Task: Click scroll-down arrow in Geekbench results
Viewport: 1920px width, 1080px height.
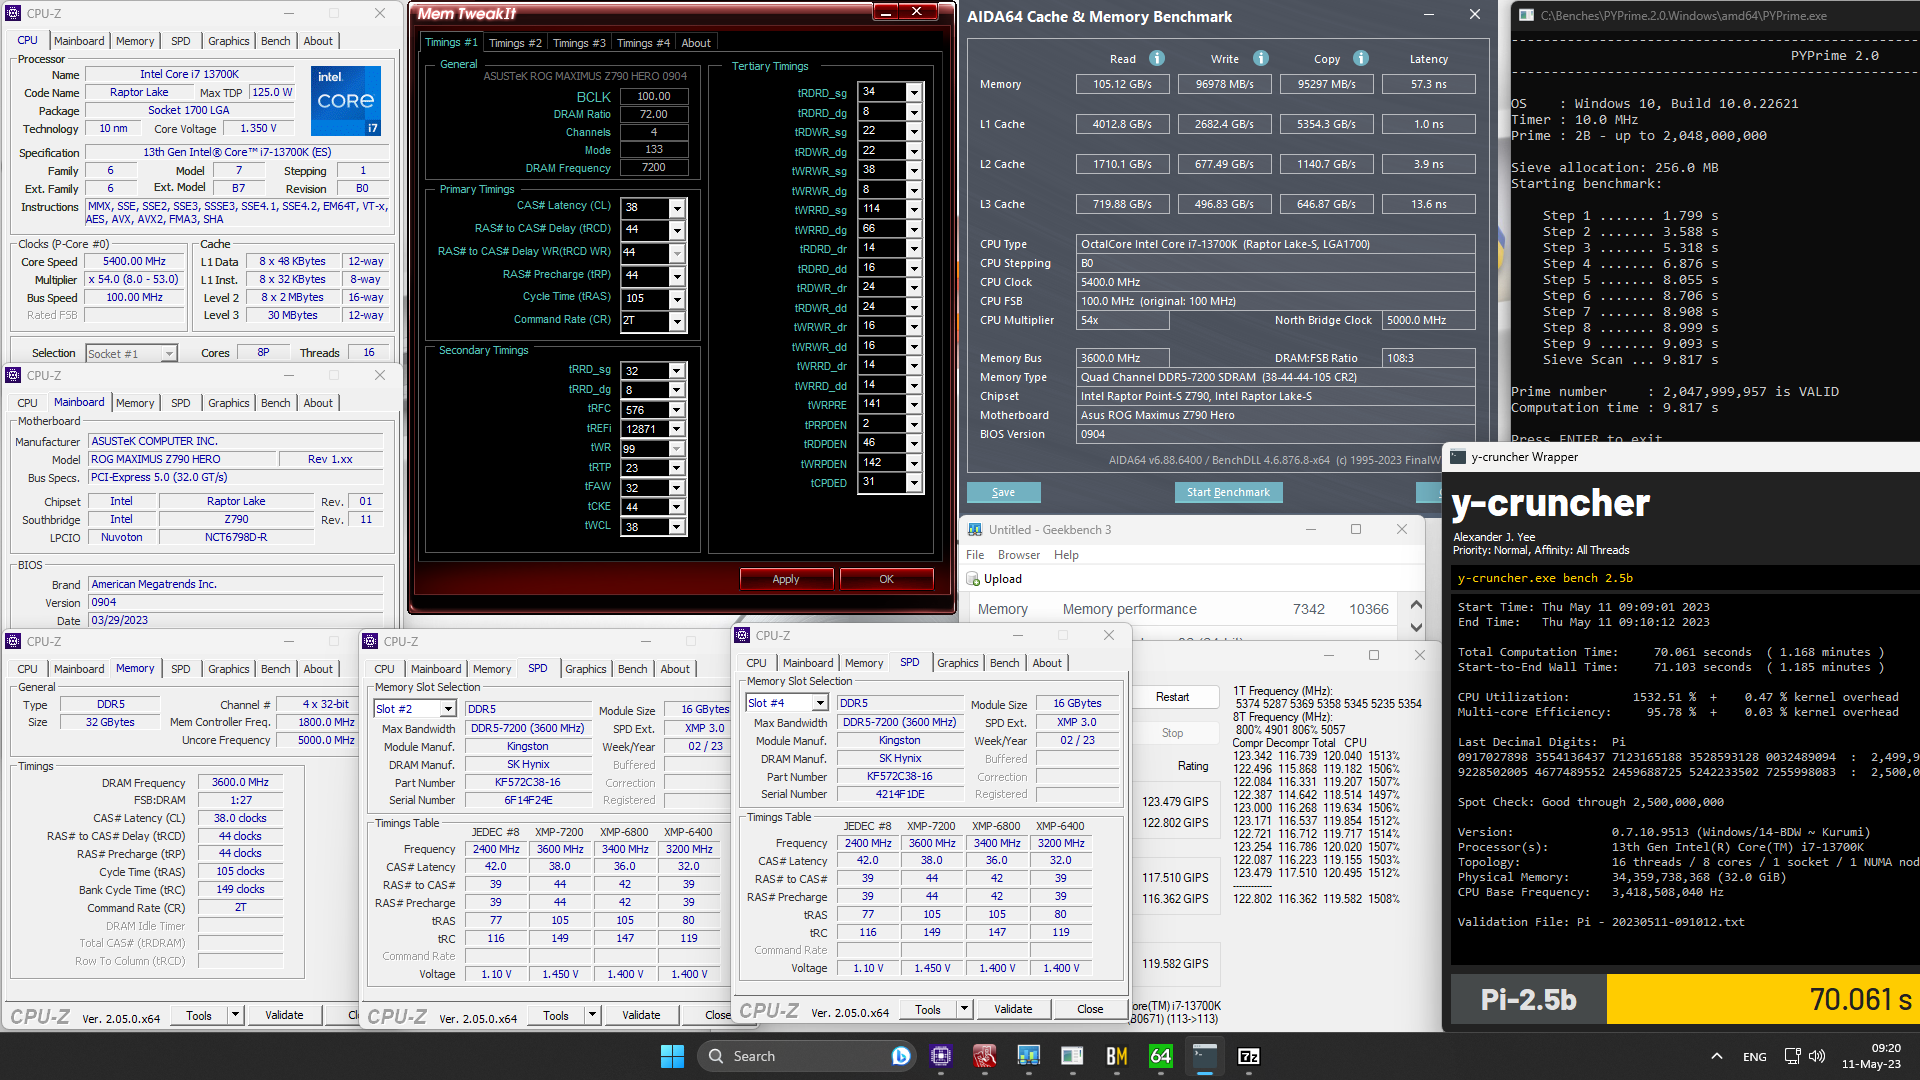Action: 1416,627
